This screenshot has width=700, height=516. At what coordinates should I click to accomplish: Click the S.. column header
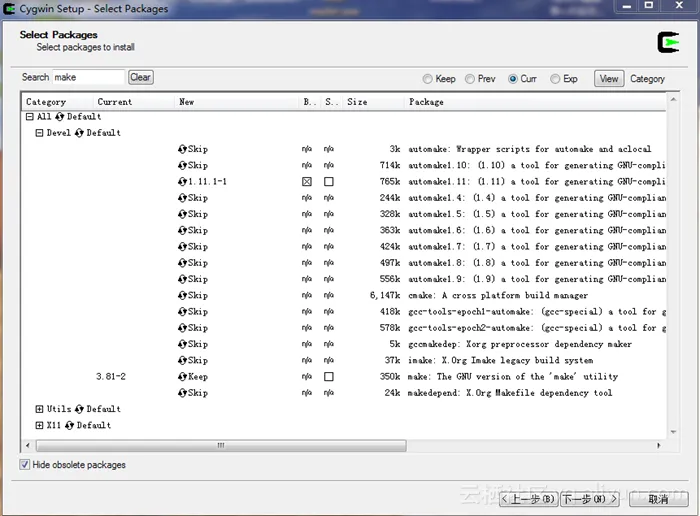[332, 102]
